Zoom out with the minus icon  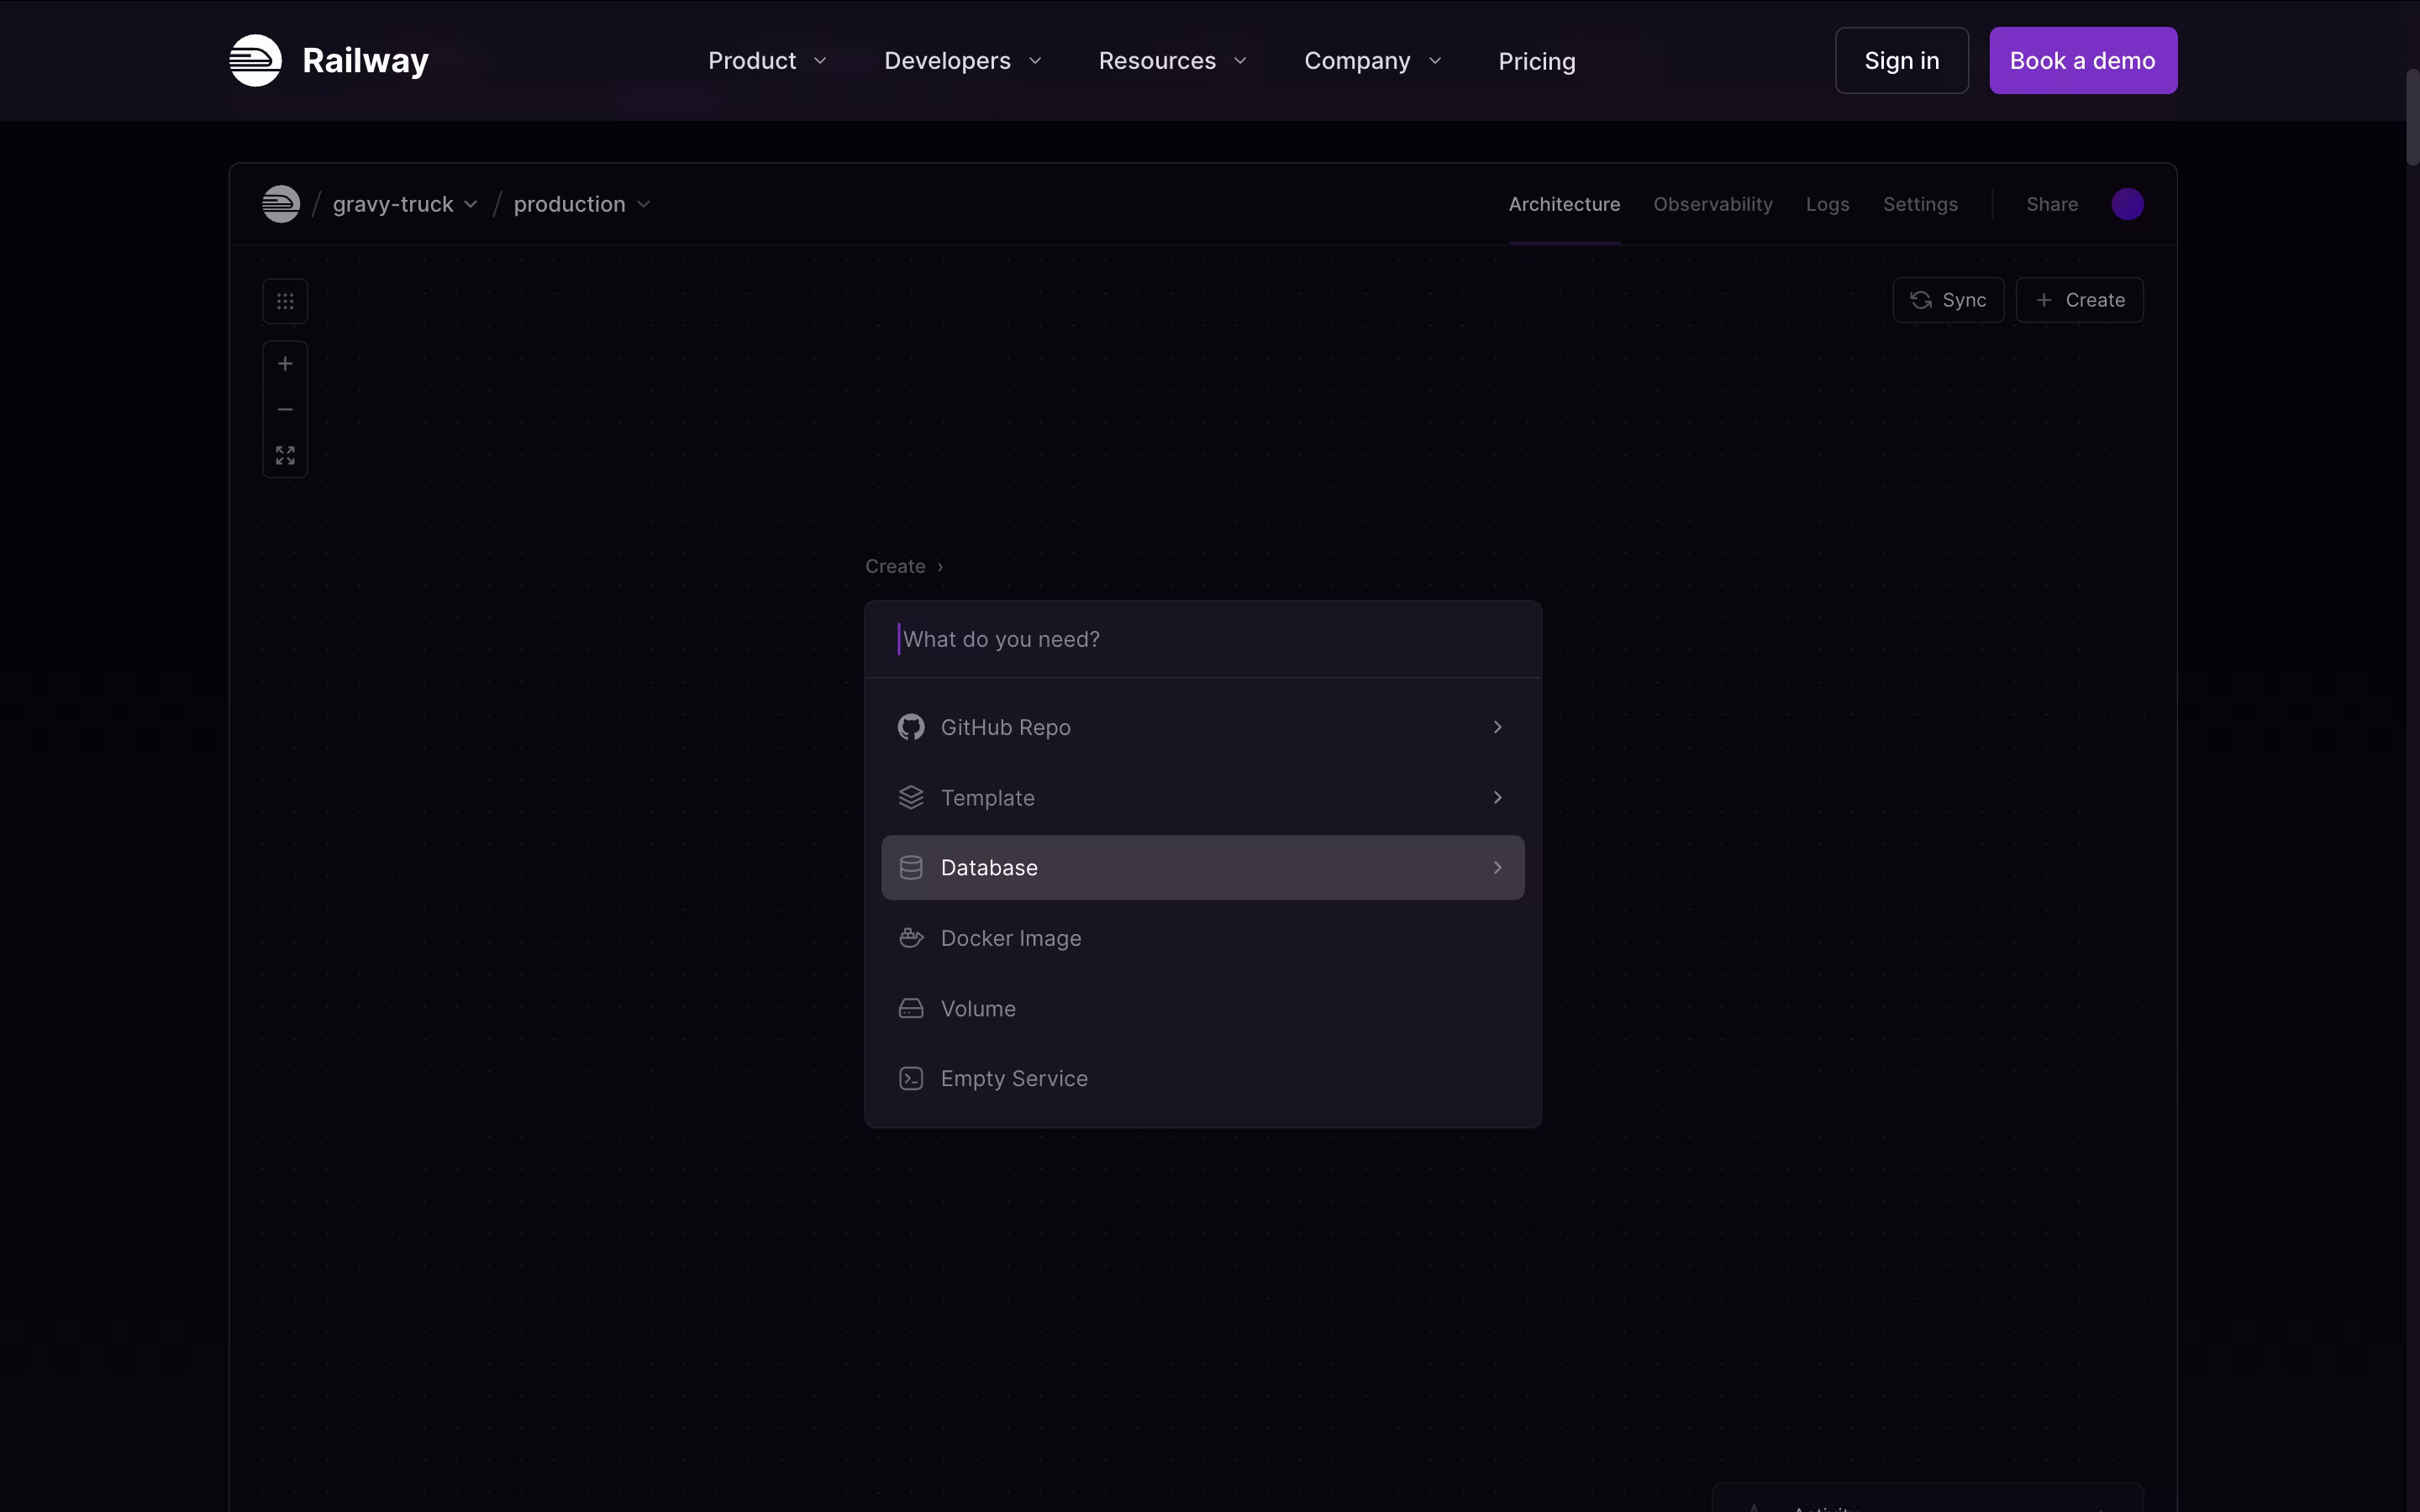coord(285,410)
